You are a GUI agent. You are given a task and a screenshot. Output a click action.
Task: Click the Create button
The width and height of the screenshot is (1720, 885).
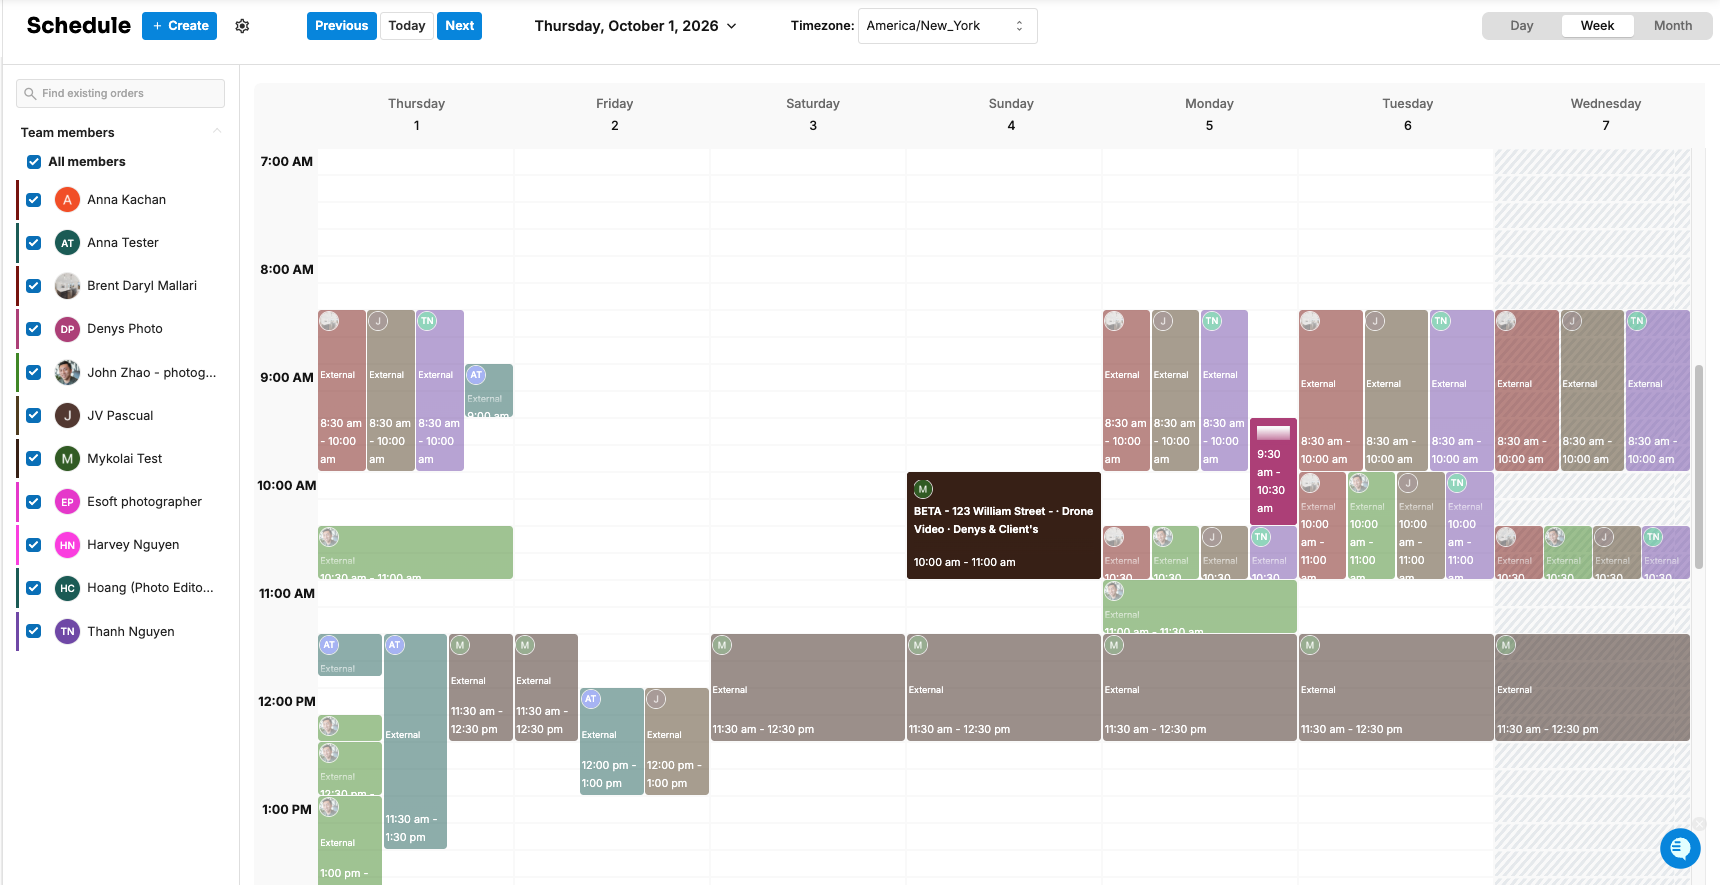(180, 26)
